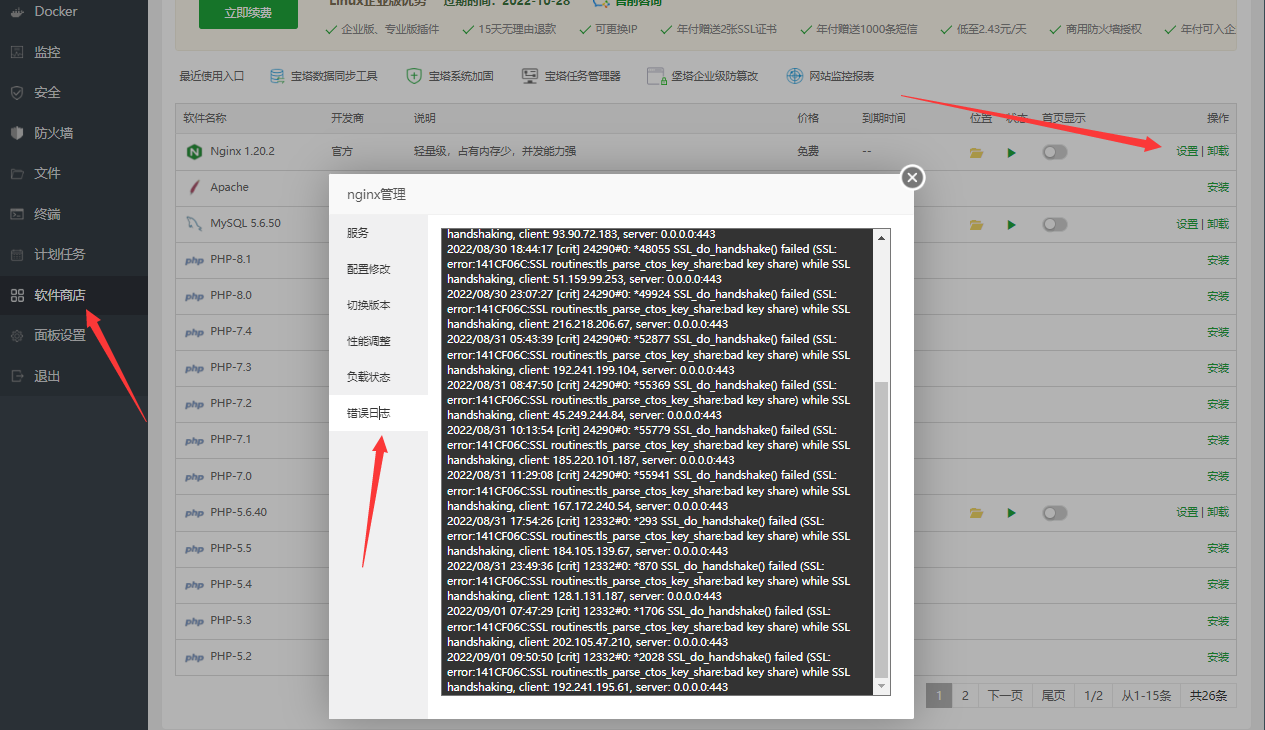Click the 下一页 pagination button
Screen dimensions: 1265x730
[1005, 695]
